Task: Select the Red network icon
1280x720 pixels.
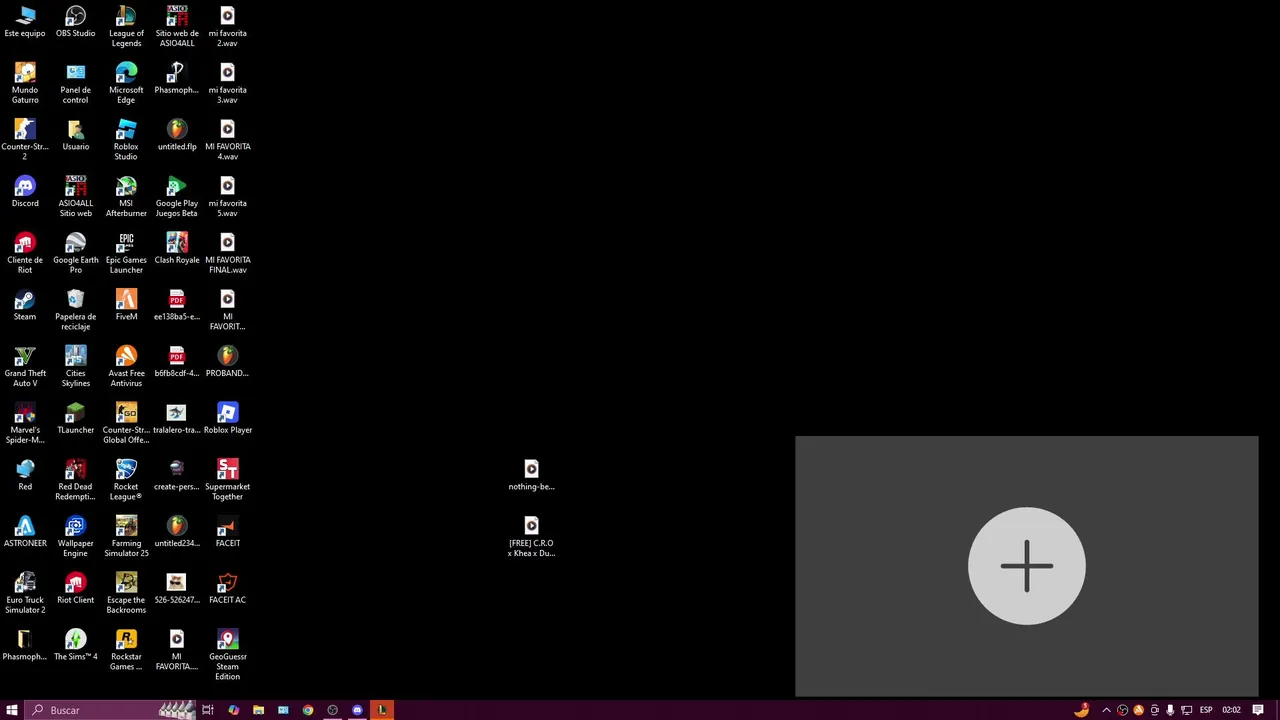Action: coord(25,475)
